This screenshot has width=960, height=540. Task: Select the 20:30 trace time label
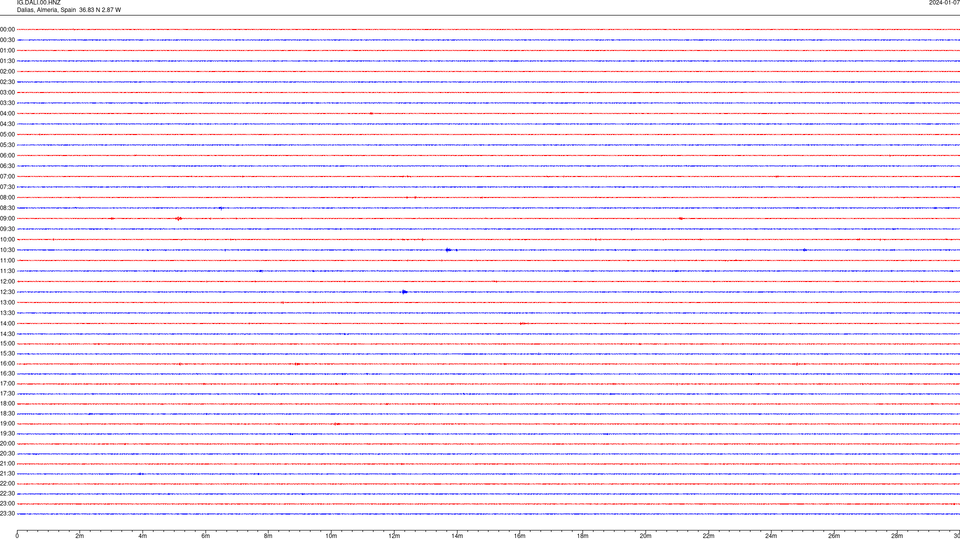(7, 454)
